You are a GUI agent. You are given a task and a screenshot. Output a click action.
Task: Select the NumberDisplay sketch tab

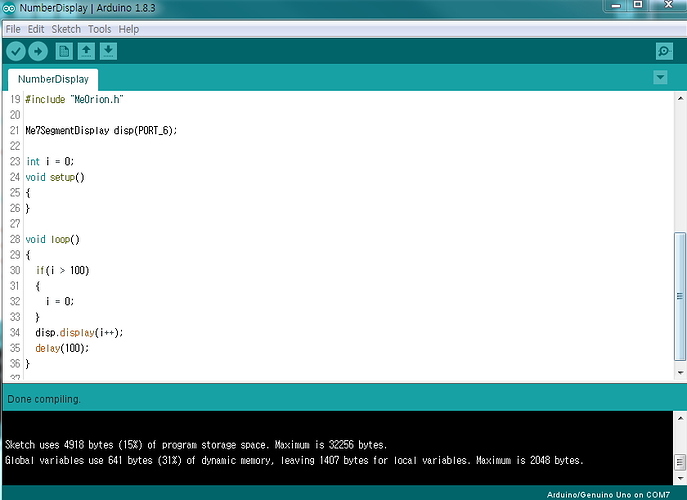53,79
